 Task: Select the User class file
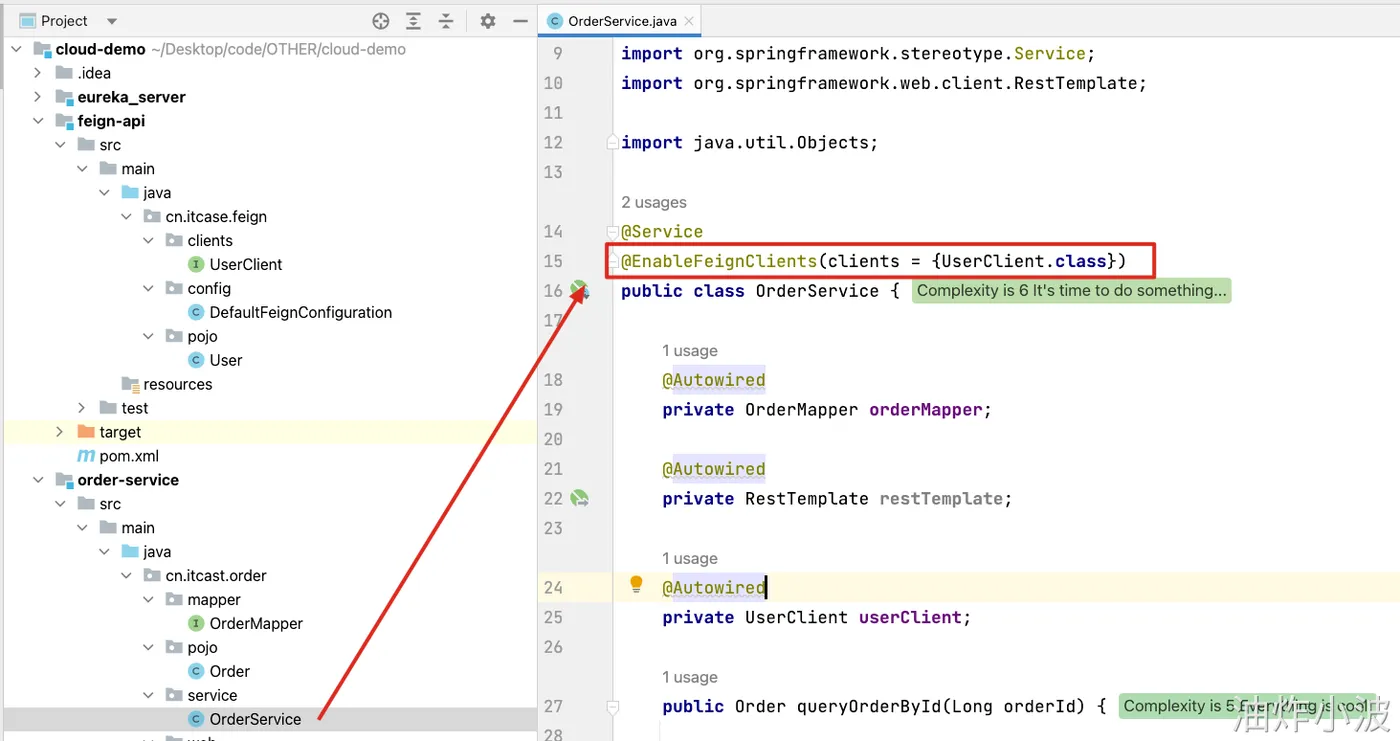tap(225, 360)
